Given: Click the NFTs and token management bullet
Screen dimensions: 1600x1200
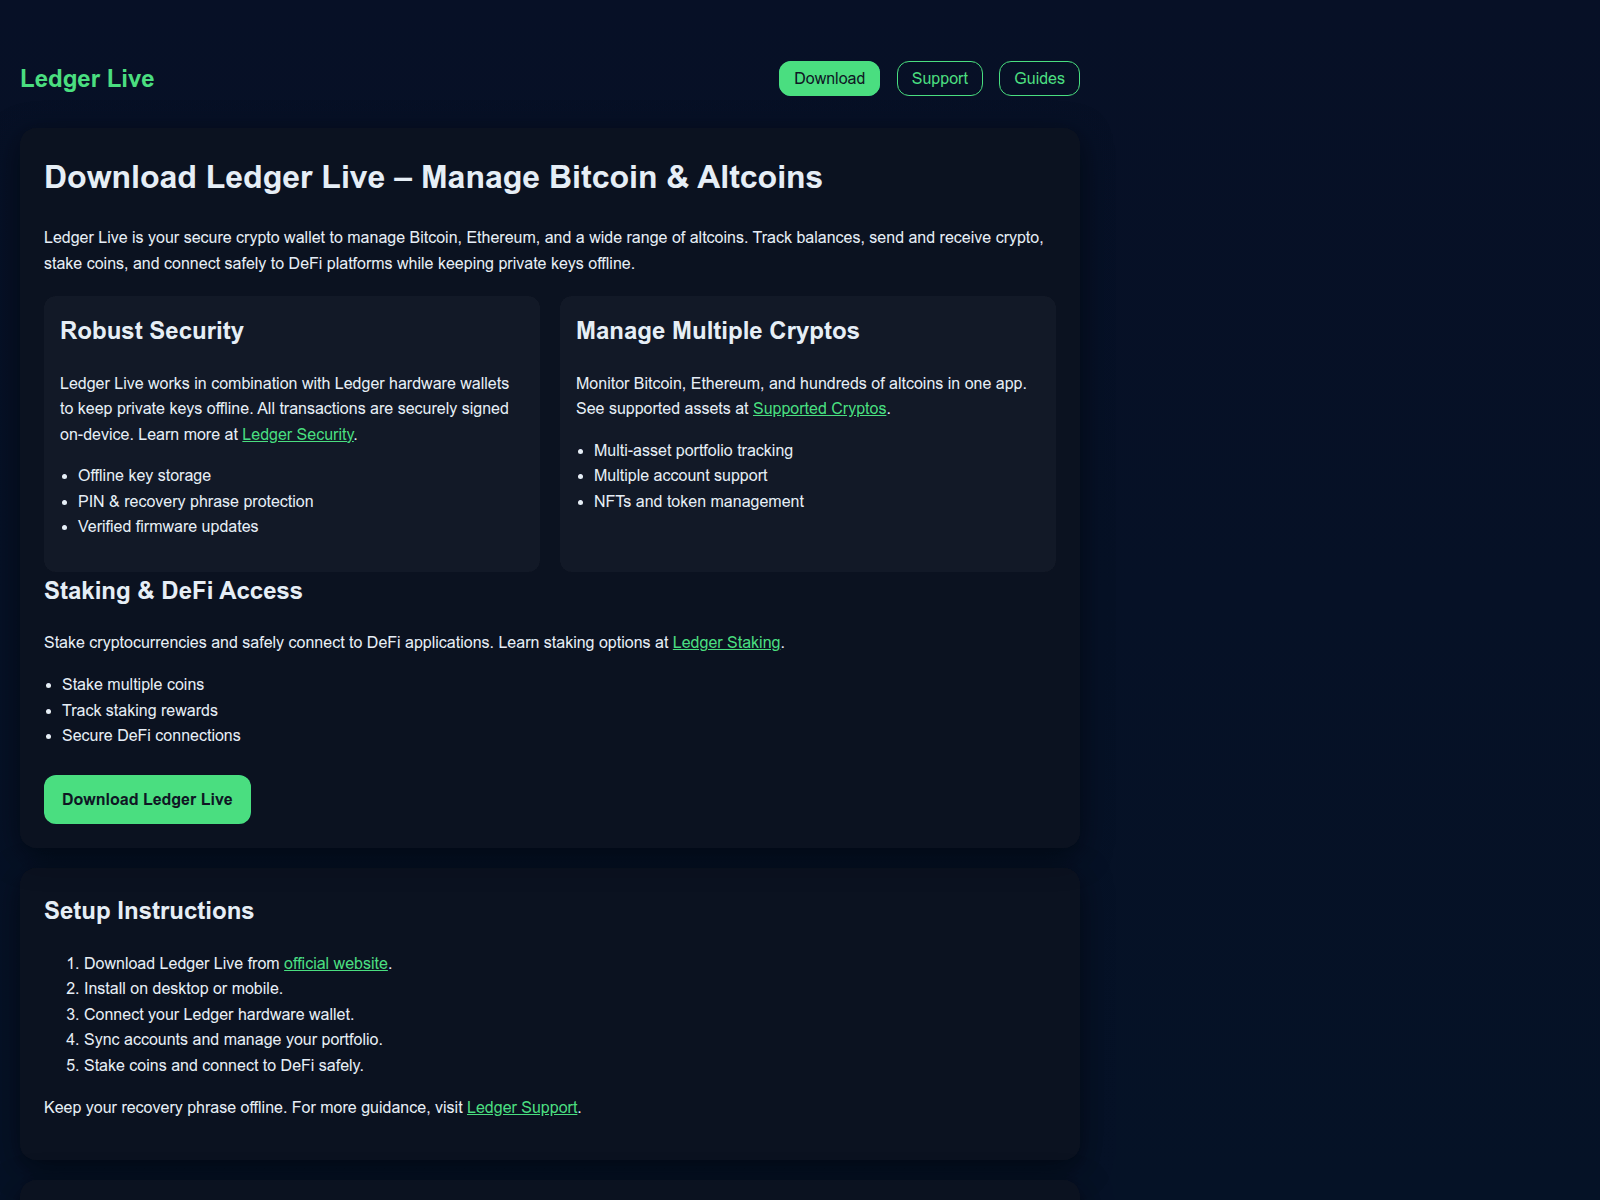Looking at the screenshot, I should pyautogui.click(x=698, y=502).
